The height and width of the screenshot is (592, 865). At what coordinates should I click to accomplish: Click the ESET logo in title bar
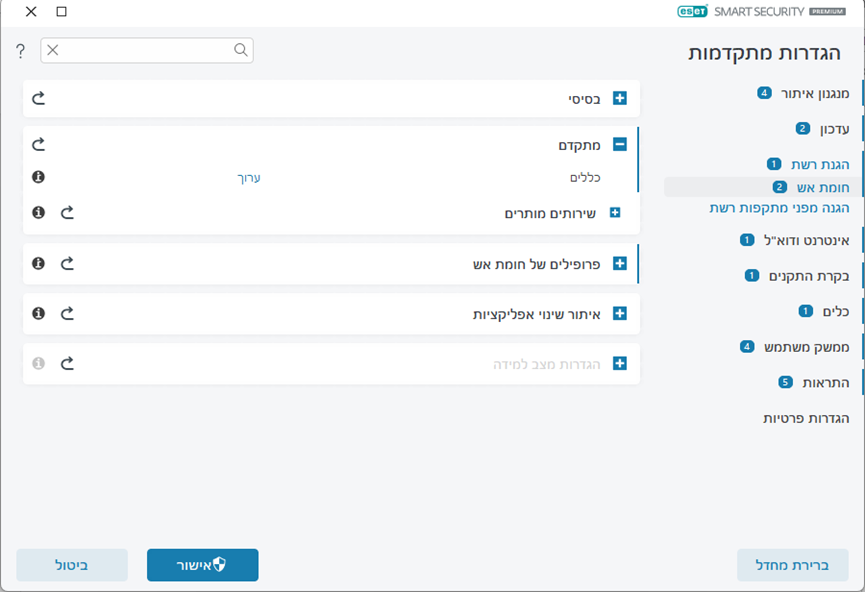[692, 11]
